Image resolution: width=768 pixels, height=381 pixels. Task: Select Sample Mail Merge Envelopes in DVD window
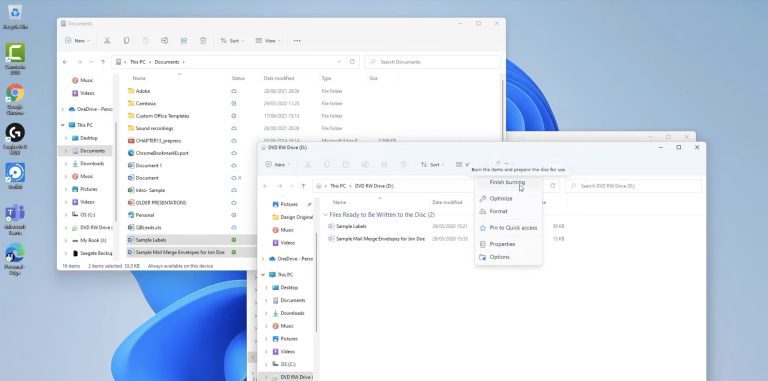(376, 239)
